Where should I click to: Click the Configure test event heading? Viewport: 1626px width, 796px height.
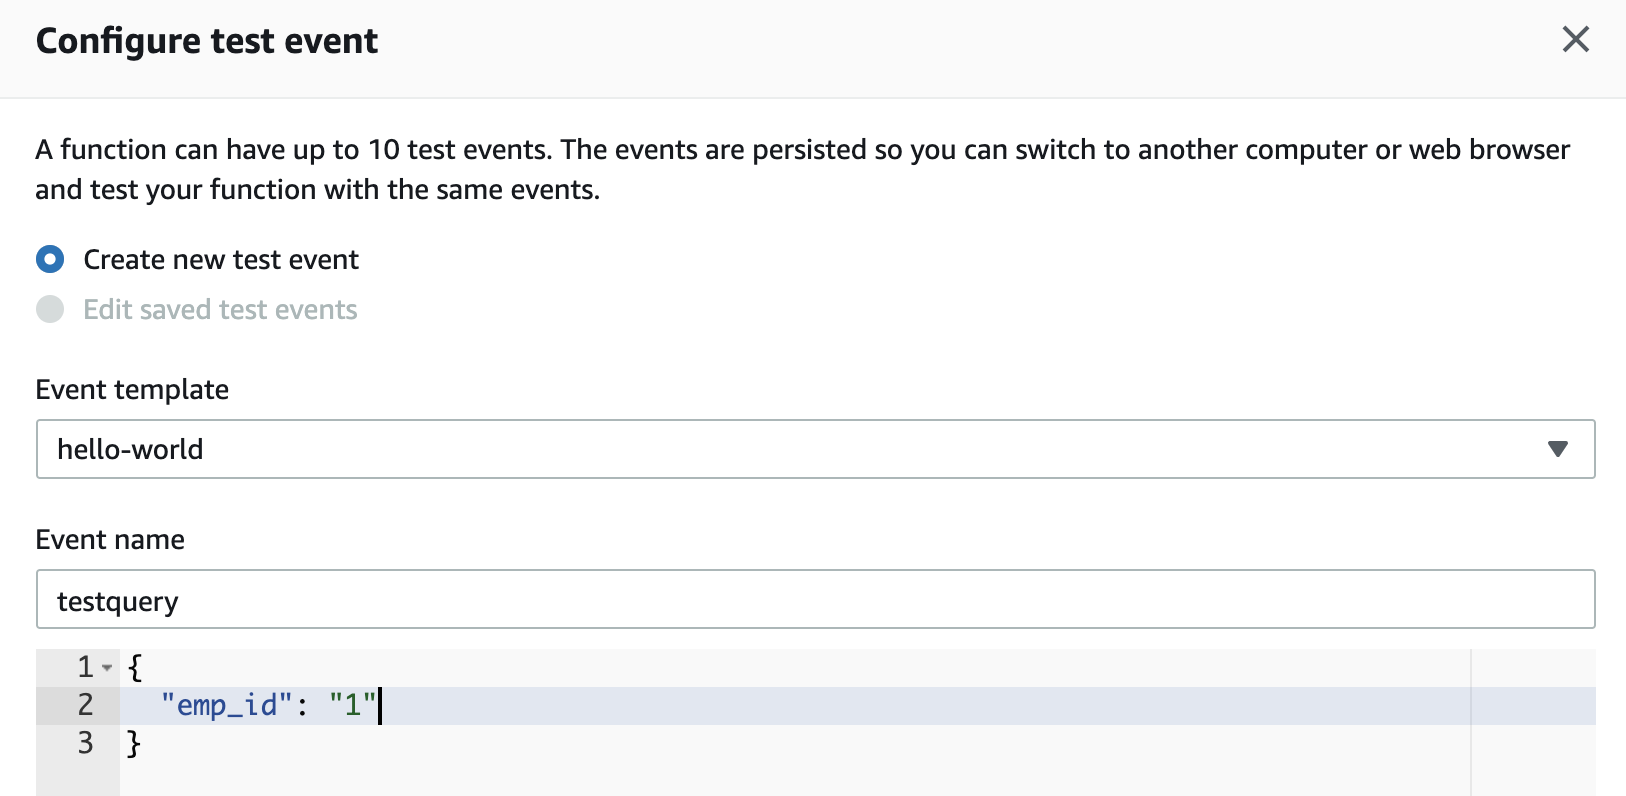click(207, 41)
